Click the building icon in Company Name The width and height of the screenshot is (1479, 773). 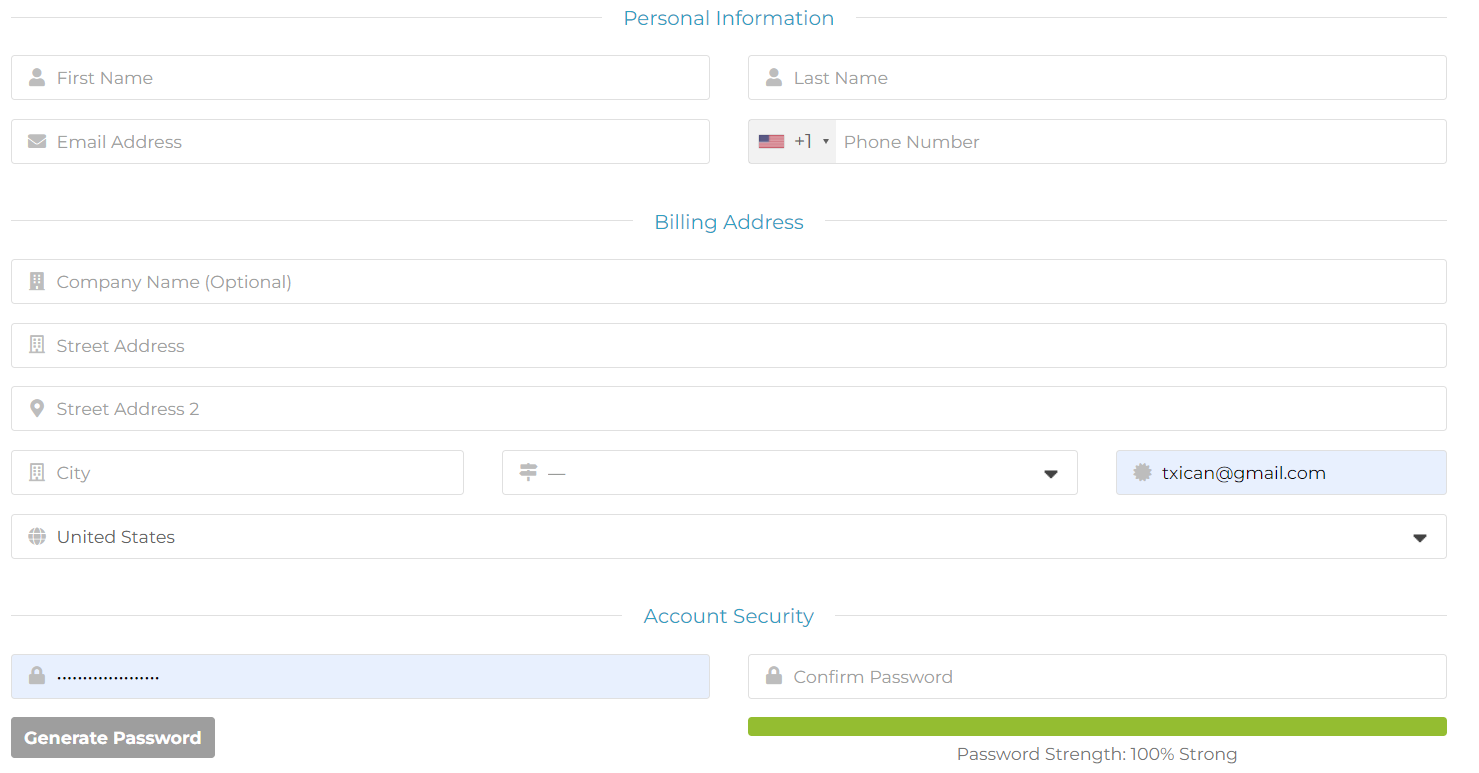[x=37, y=282]
